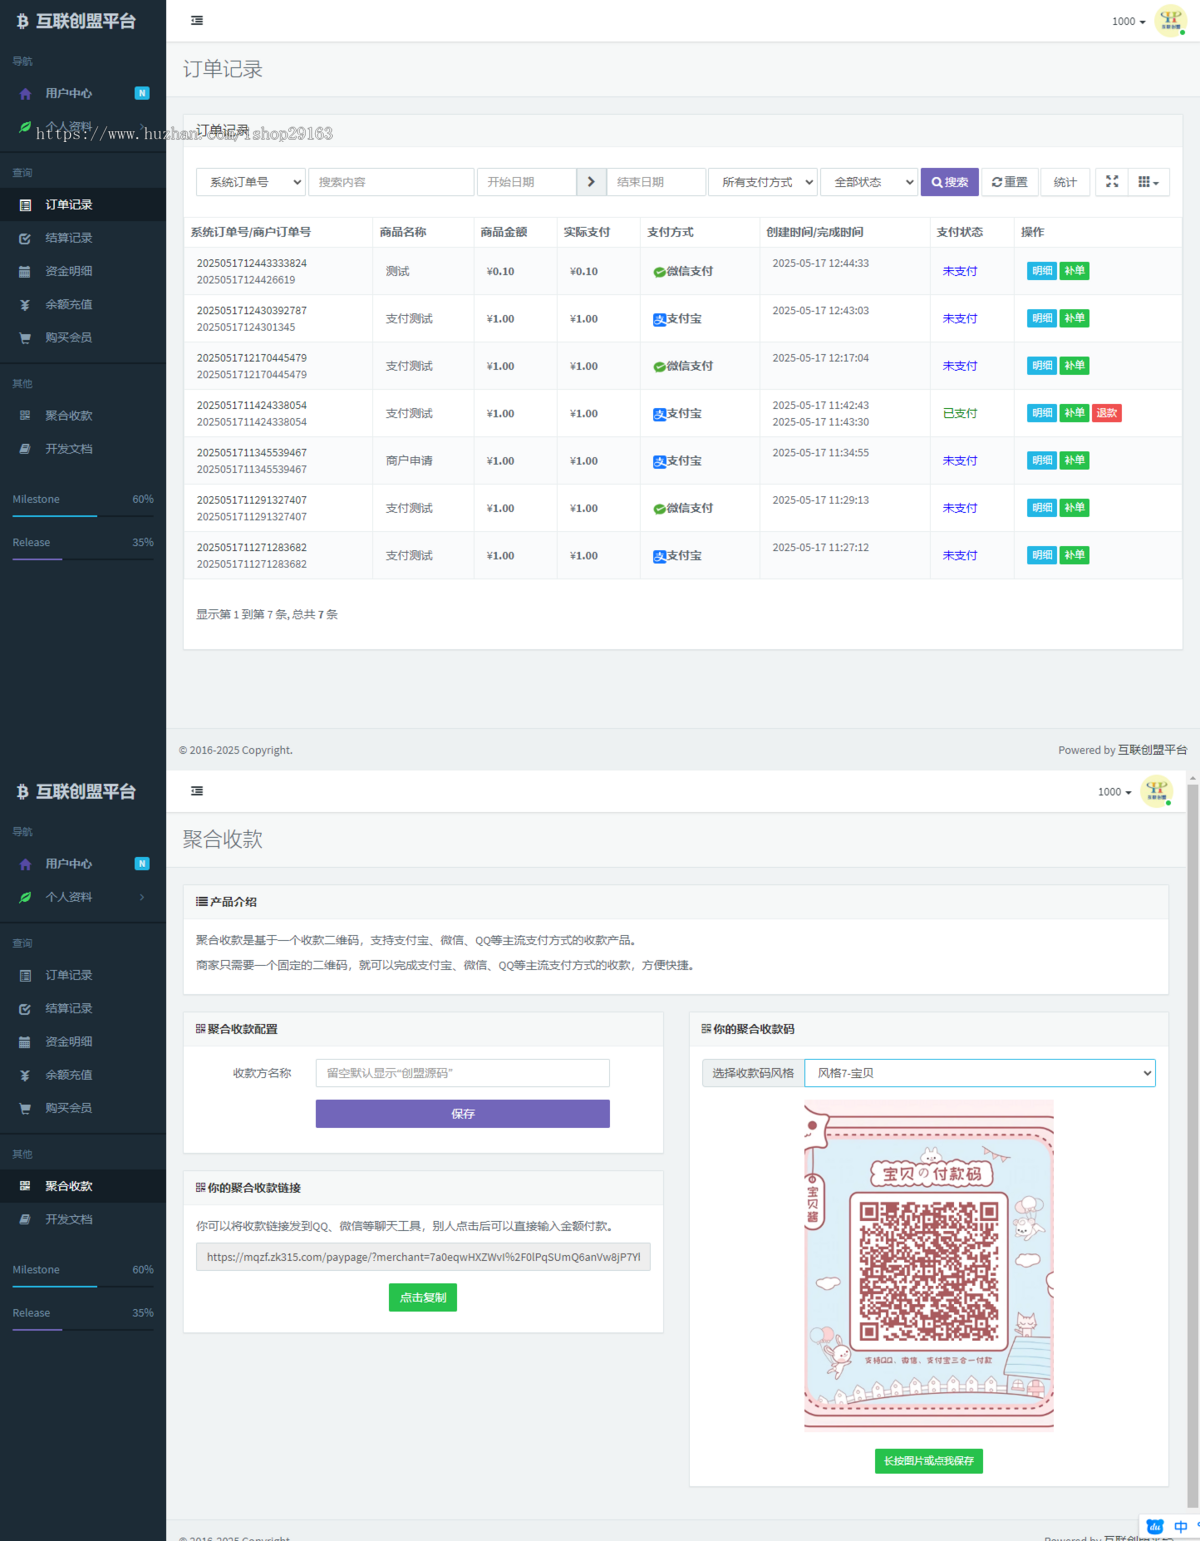
Task: Click the 已支付 status text
Action: tap(960, 413)
